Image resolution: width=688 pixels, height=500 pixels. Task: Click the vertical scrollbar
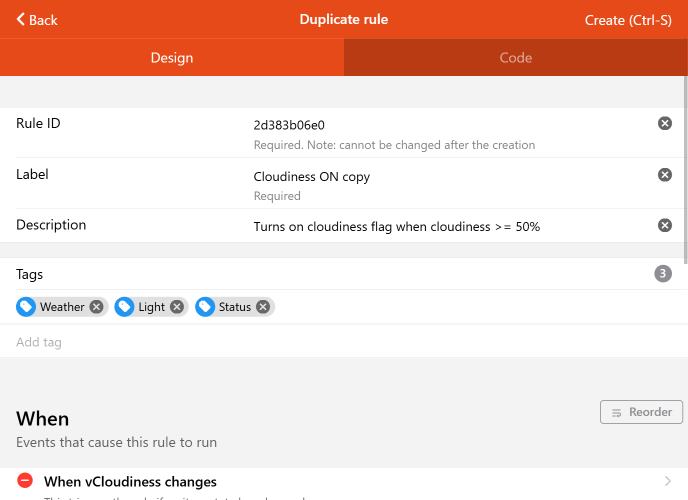tap(685, 180)
